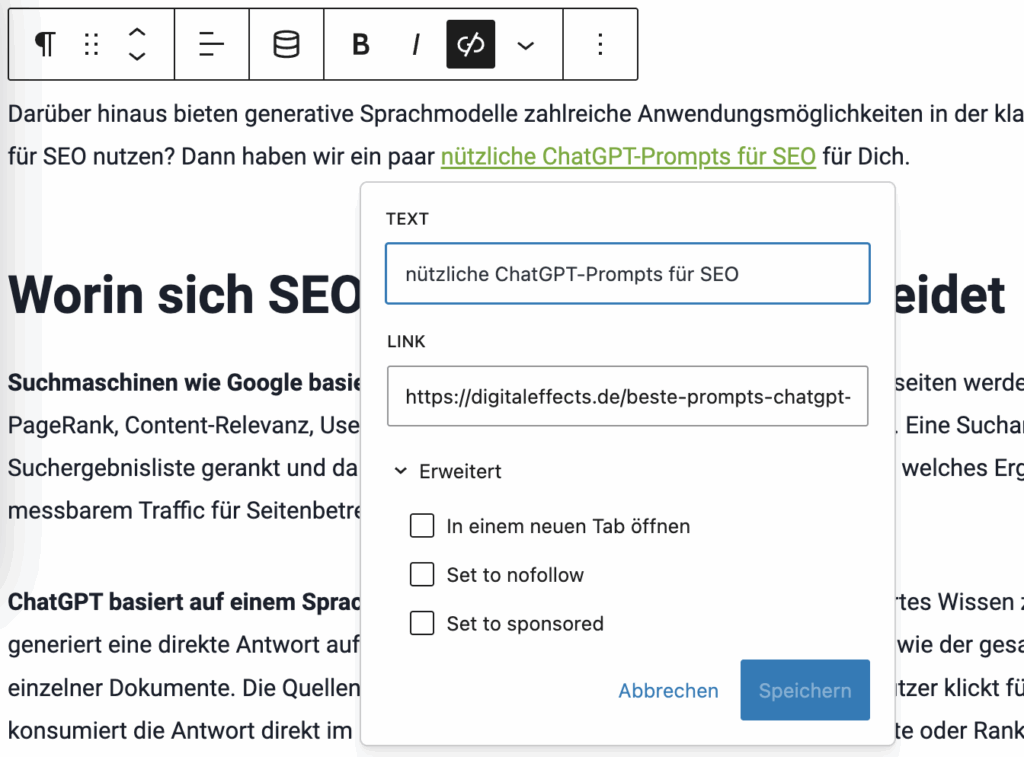Click the Abbrechen button
1024x757 pixels.
[668, 691]
